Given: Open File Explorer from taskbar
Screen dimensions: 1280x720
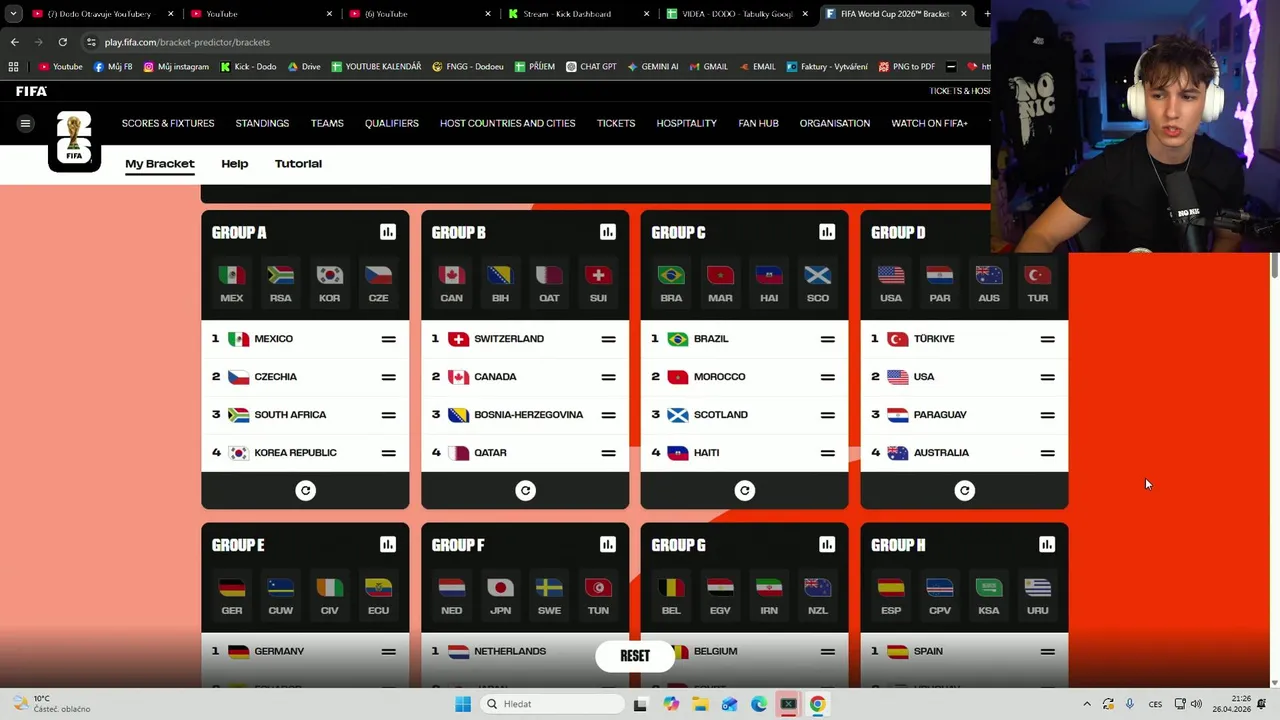Looking at the screenshot, I should [700, 704].
